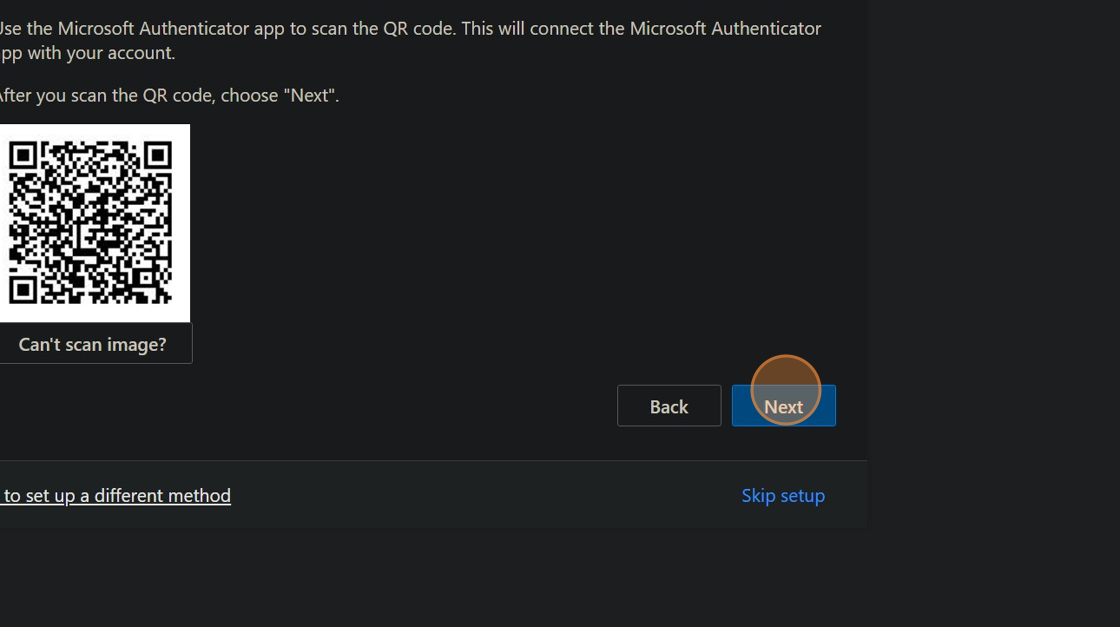Click the center of the QR code

(91, 223)
